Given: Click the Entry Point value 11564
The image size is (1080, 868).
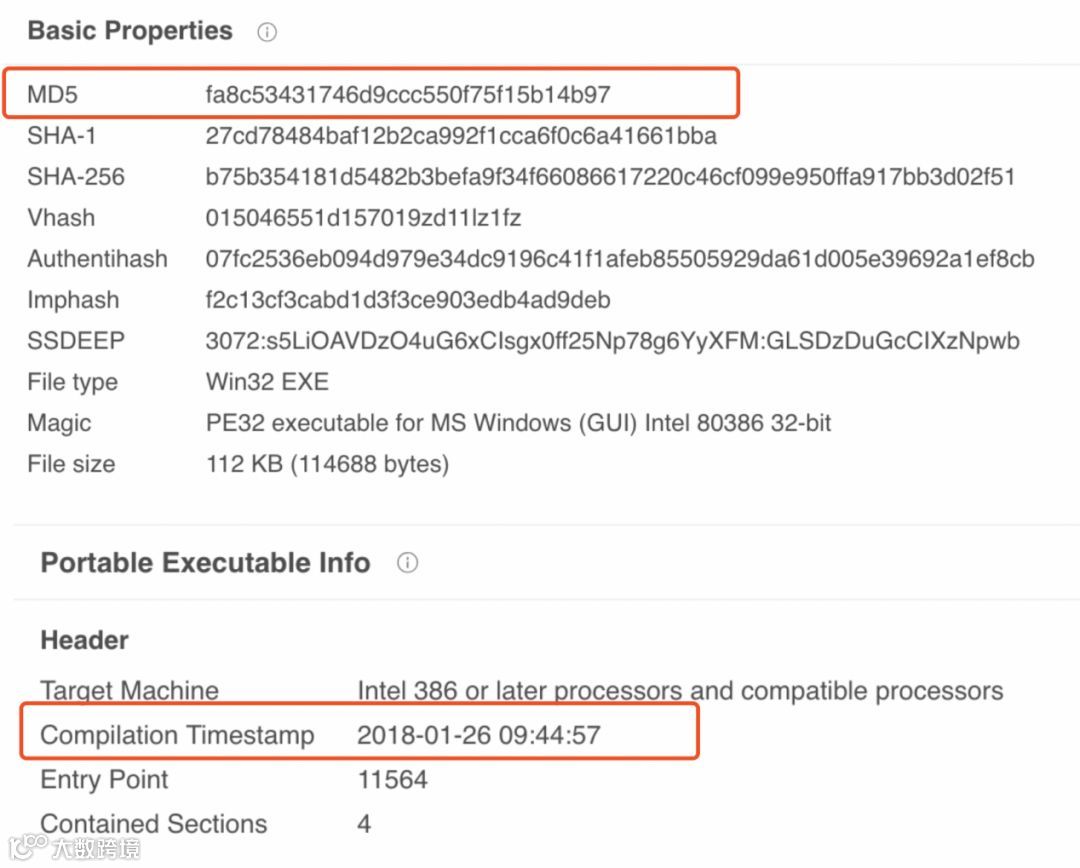Looking at the screenshot, I should (x=392, y=780).
